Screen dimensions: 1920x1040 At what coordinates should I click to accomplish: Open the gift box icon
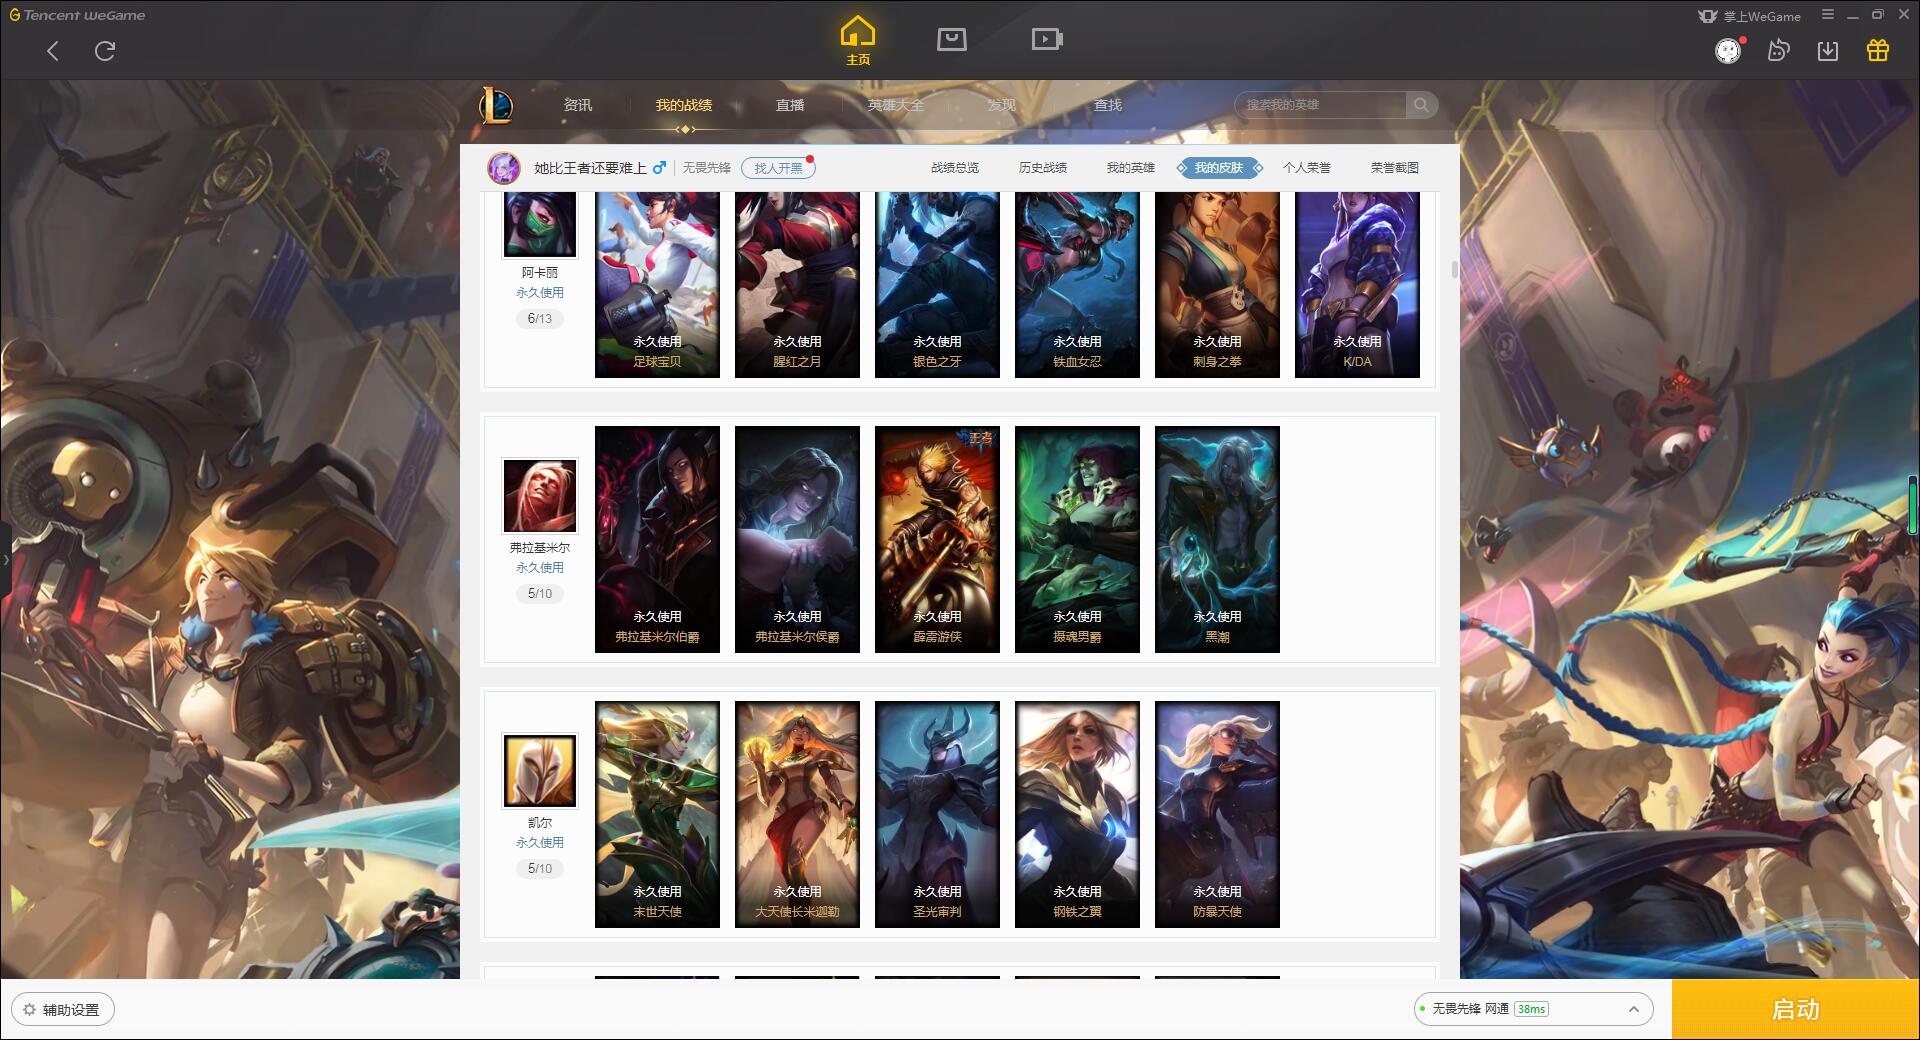(x=1878, y=50)
